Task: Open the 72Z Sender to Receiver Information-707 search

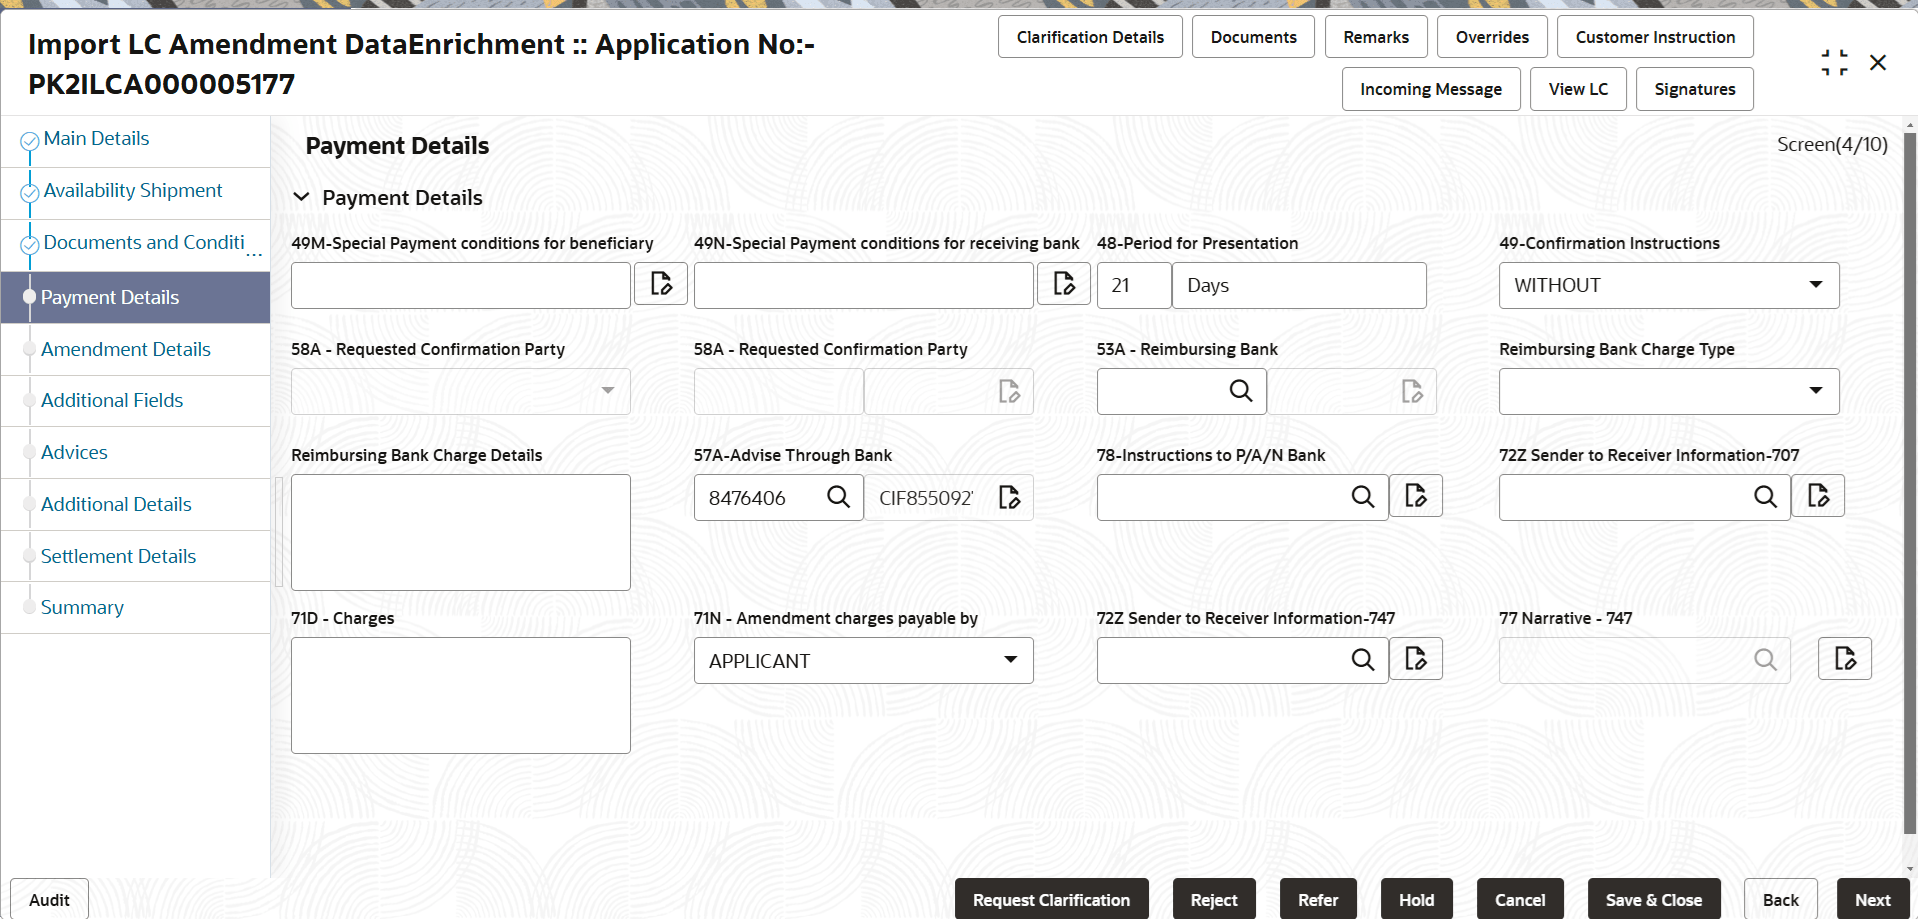Action: tap(1765, 497)
